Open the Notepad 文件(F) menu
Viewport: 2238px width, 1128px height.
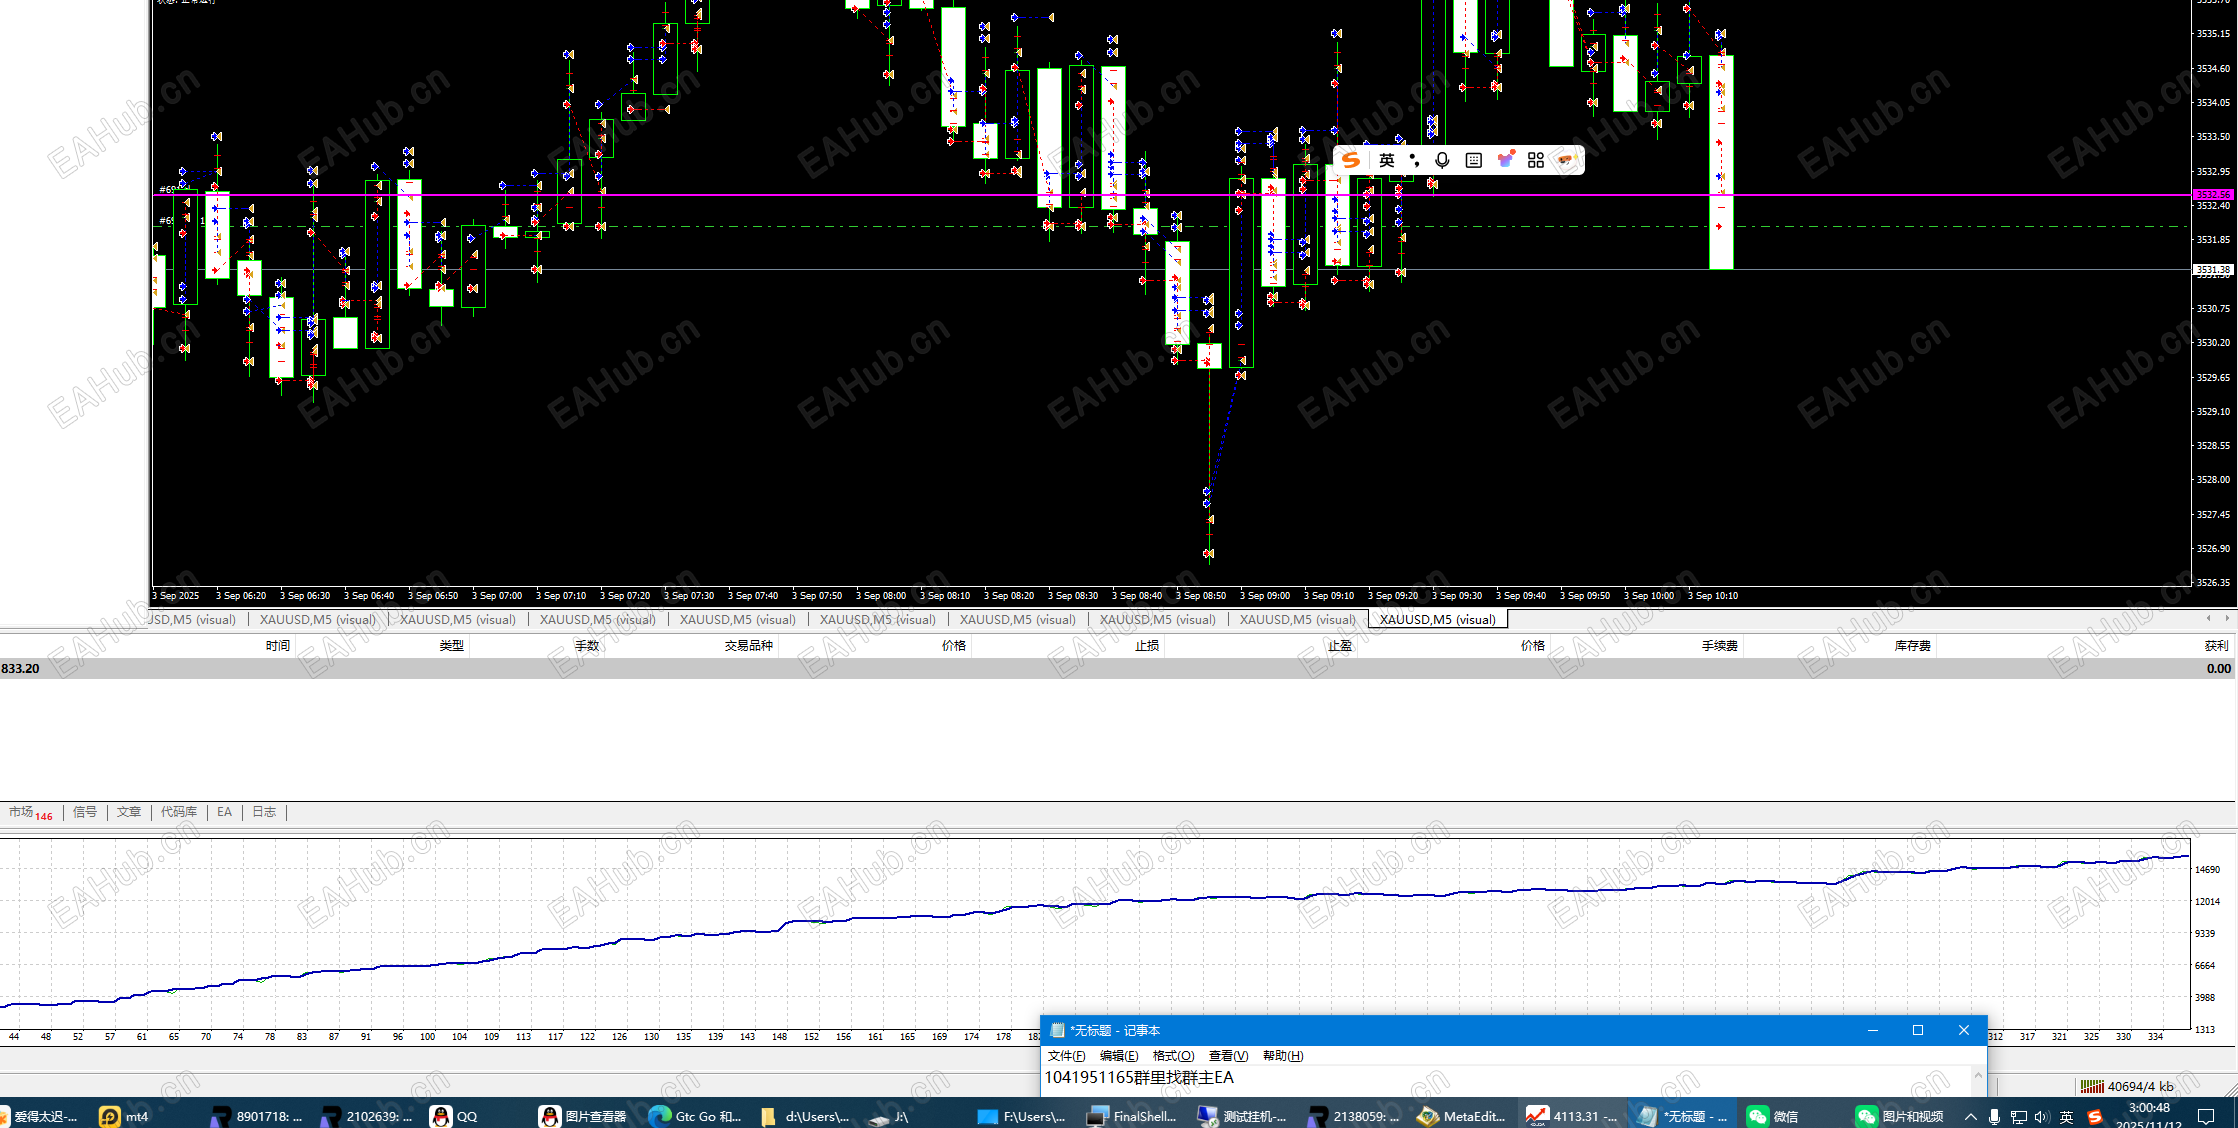pos(1066,1056)
